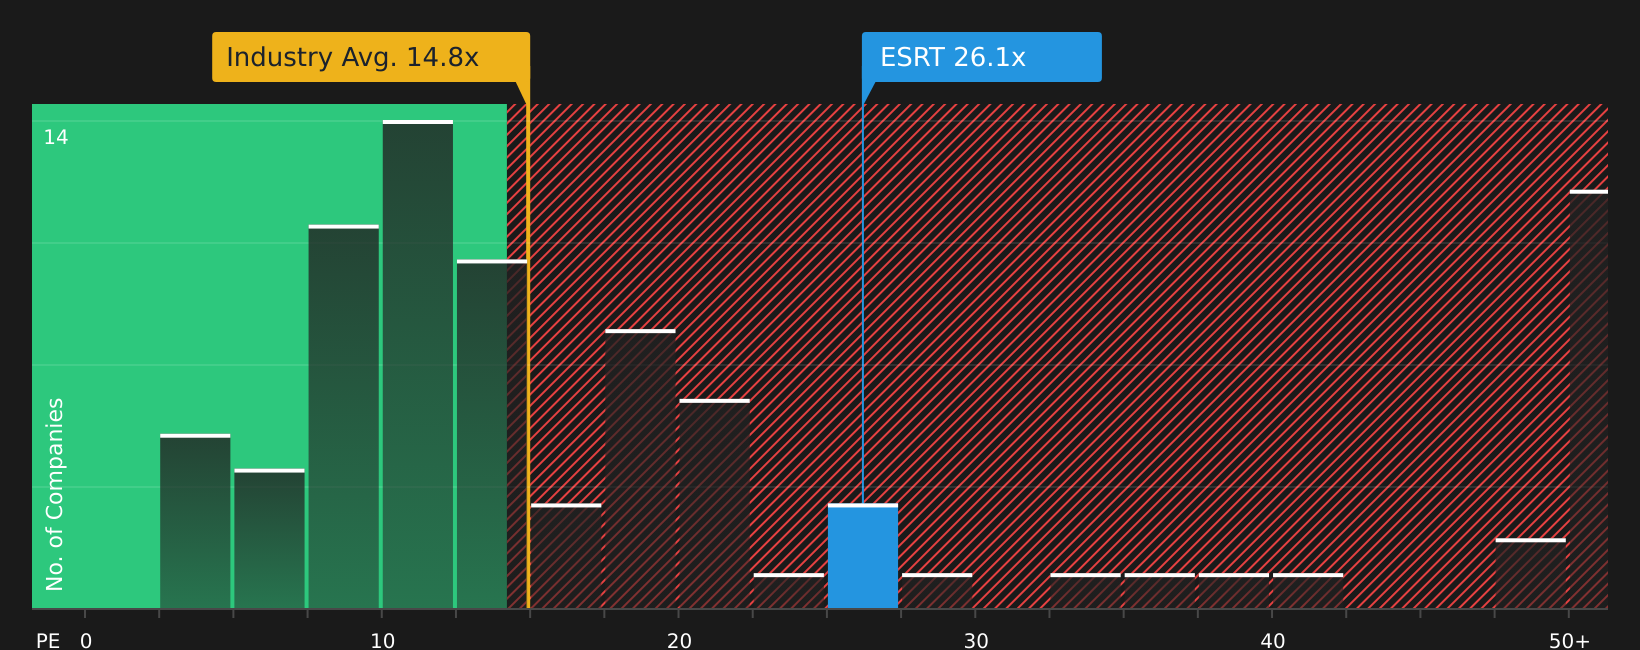Click the '40' x-axis tick label
This screenshot has width=1640, height=650.
click(x=1273, y=641)
